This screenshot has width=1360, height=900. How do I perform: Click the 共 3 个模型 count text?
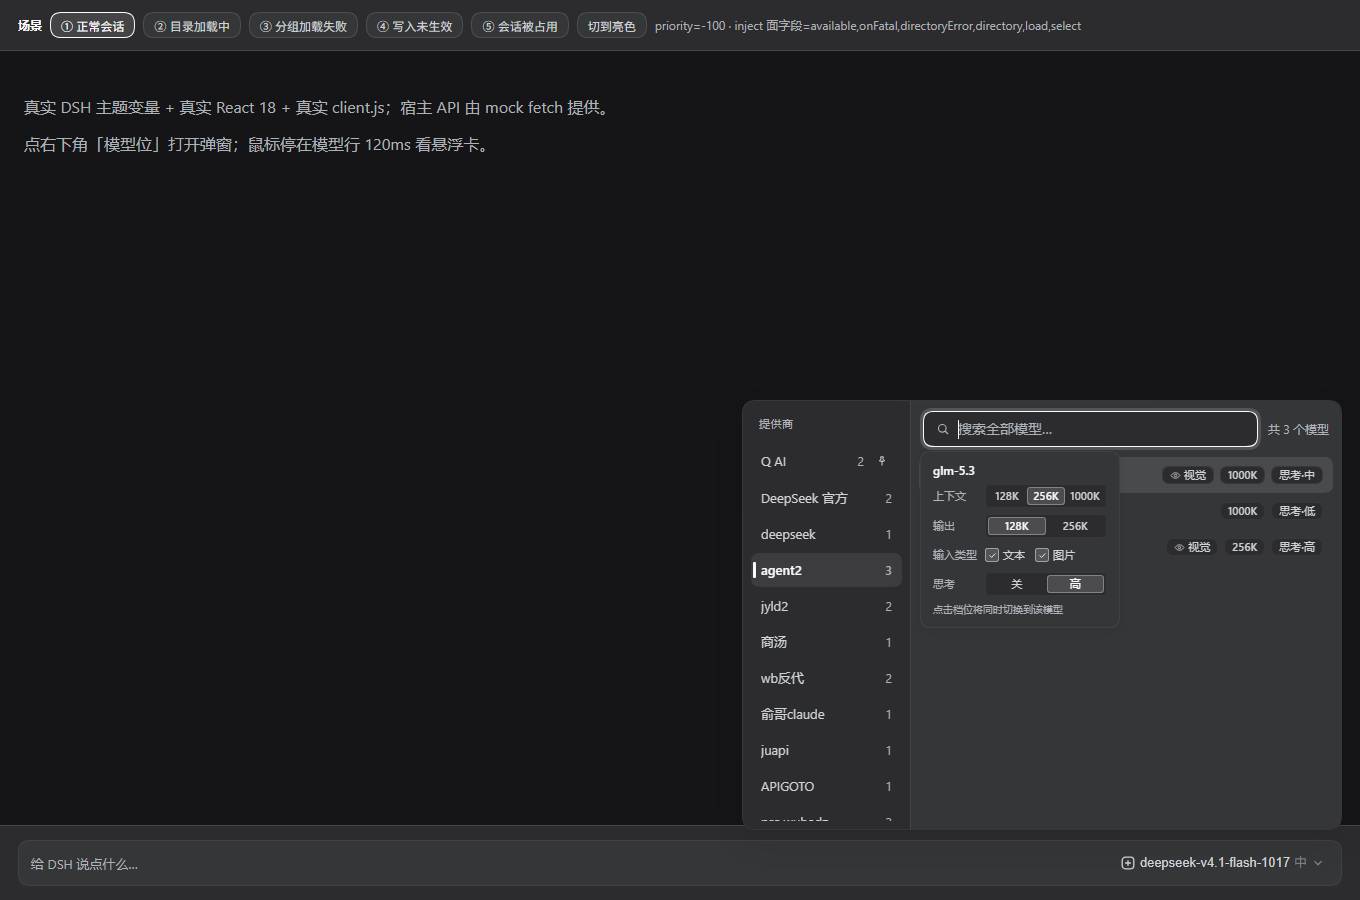(x=1298, y=429)
